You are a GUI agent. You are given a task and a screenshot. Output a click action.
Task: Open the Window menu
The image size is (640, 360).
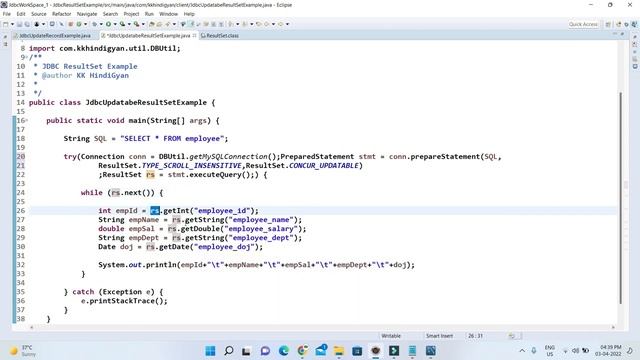169,14
